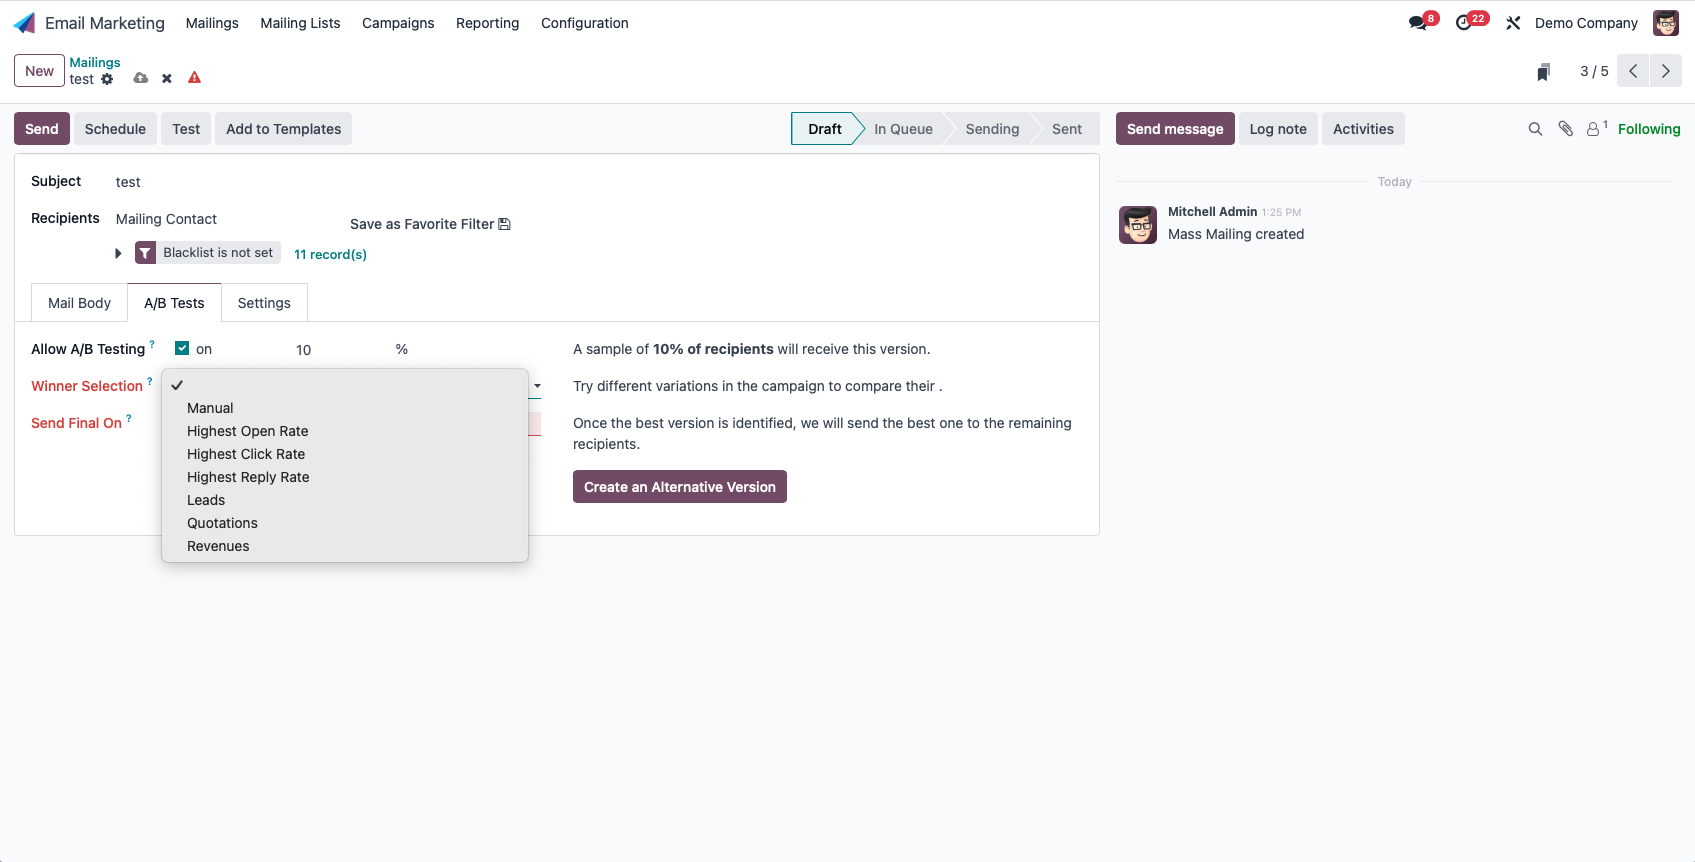Go to the previous record arrow

coord(1633,71)
